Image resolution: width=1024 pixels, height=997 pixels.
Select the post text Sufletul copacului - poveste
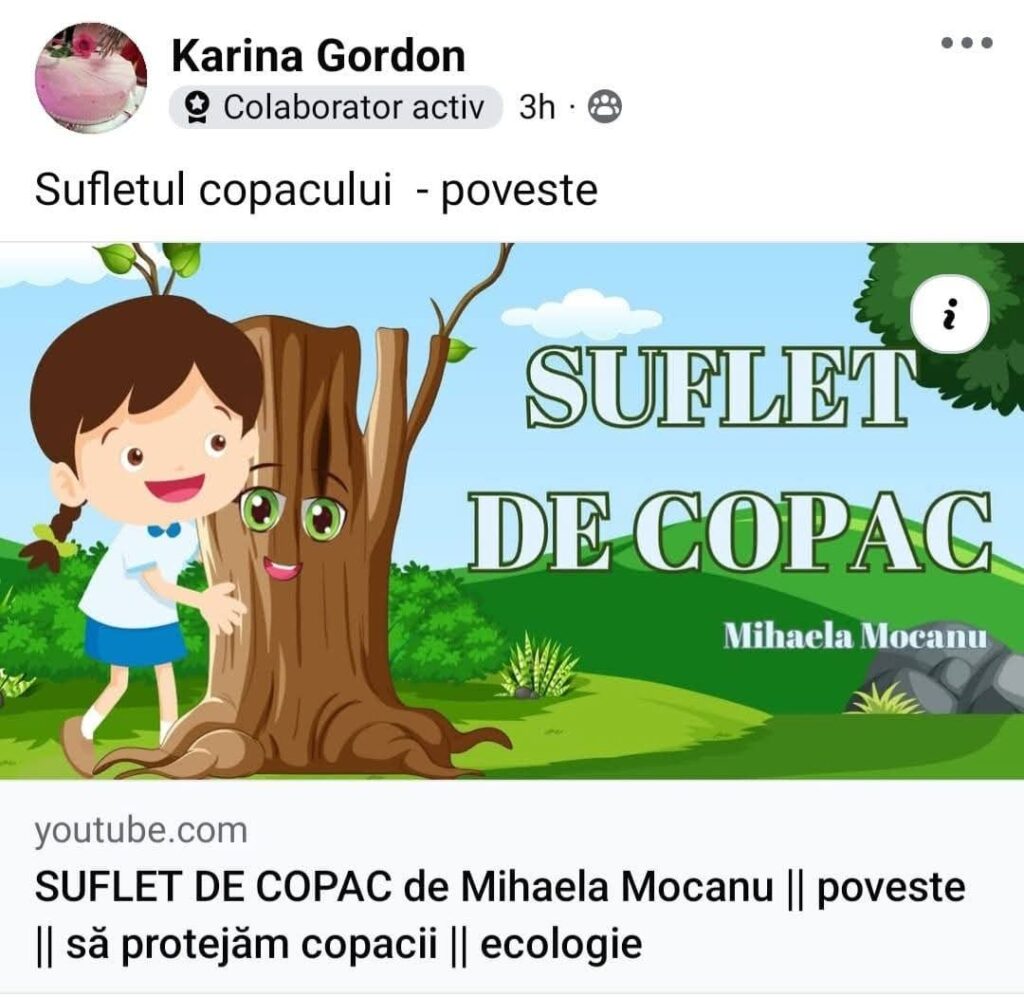click(316, 191)
